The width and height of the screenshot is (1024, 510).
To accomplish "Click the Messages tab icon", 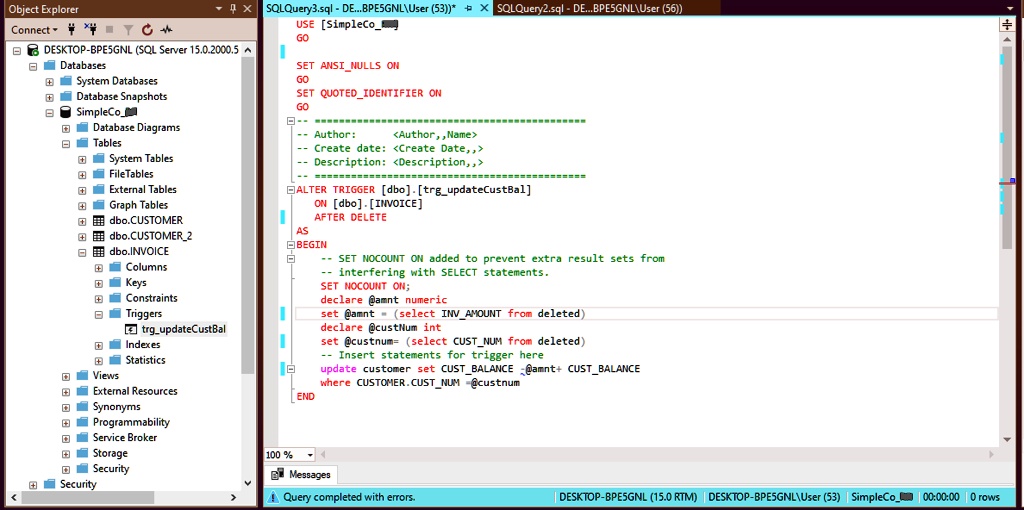I will click(278, 474).
